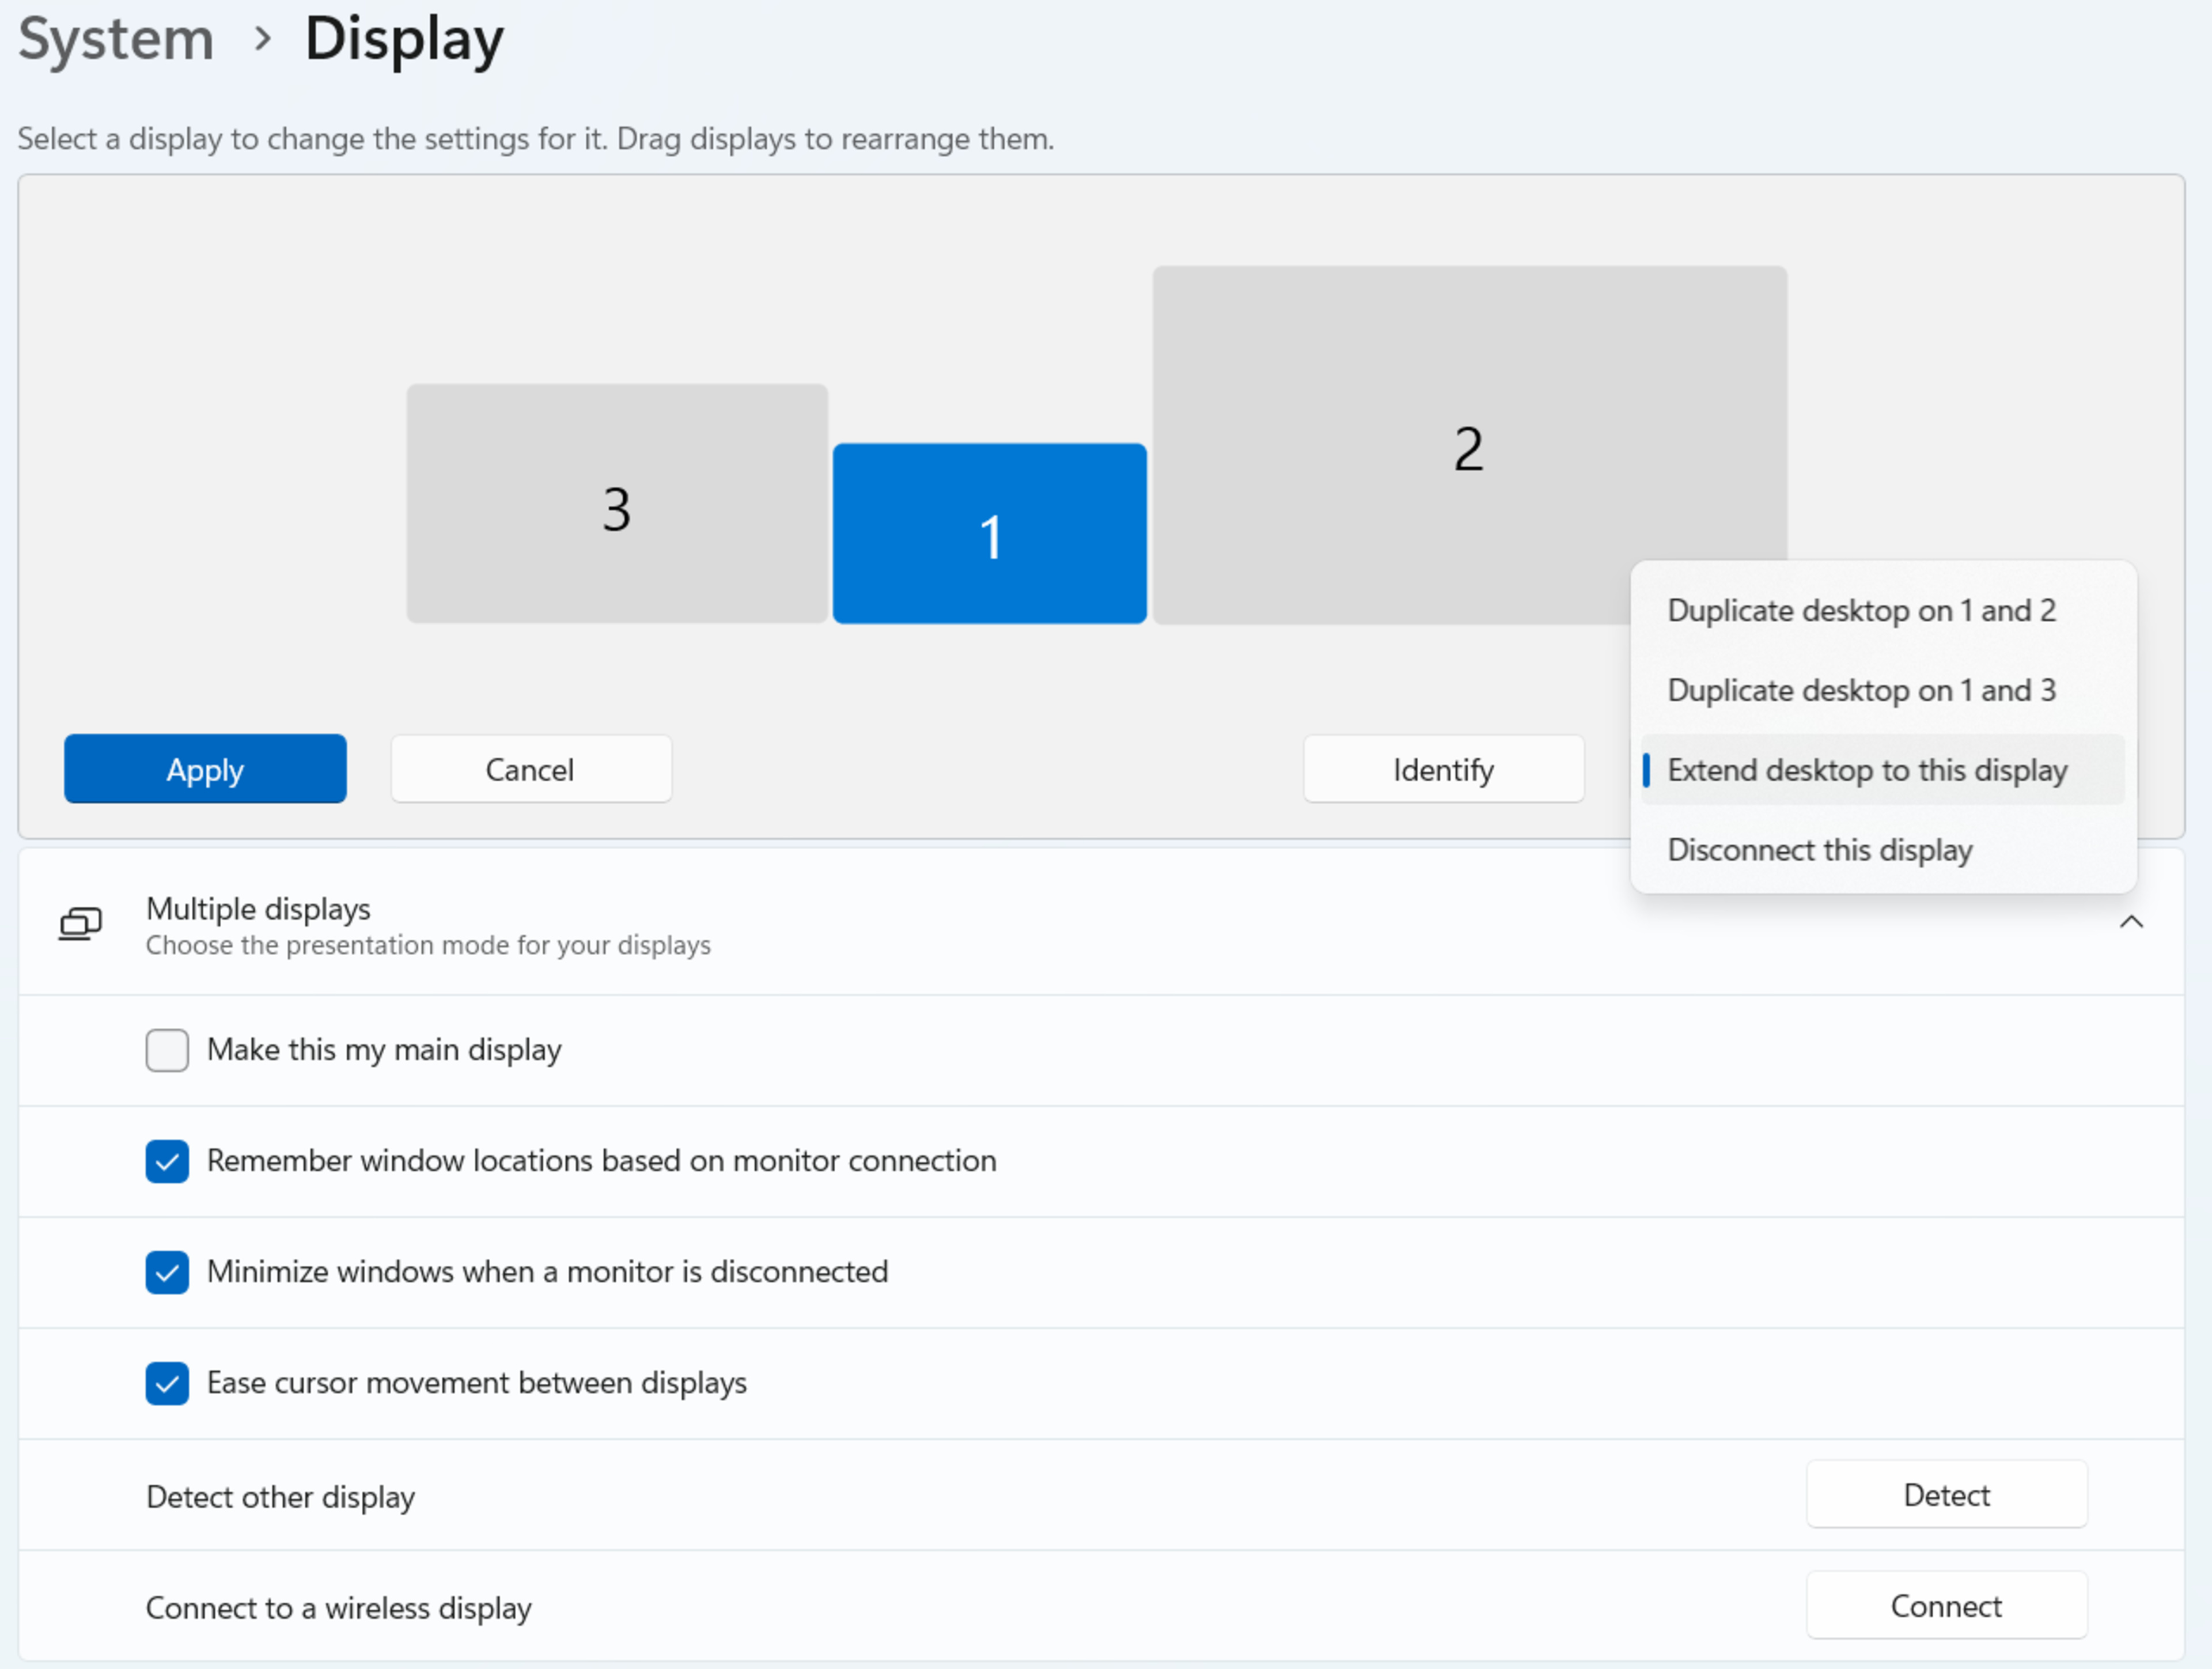
Task: Hit the Identify button
Action: [x=1442, y=770]
